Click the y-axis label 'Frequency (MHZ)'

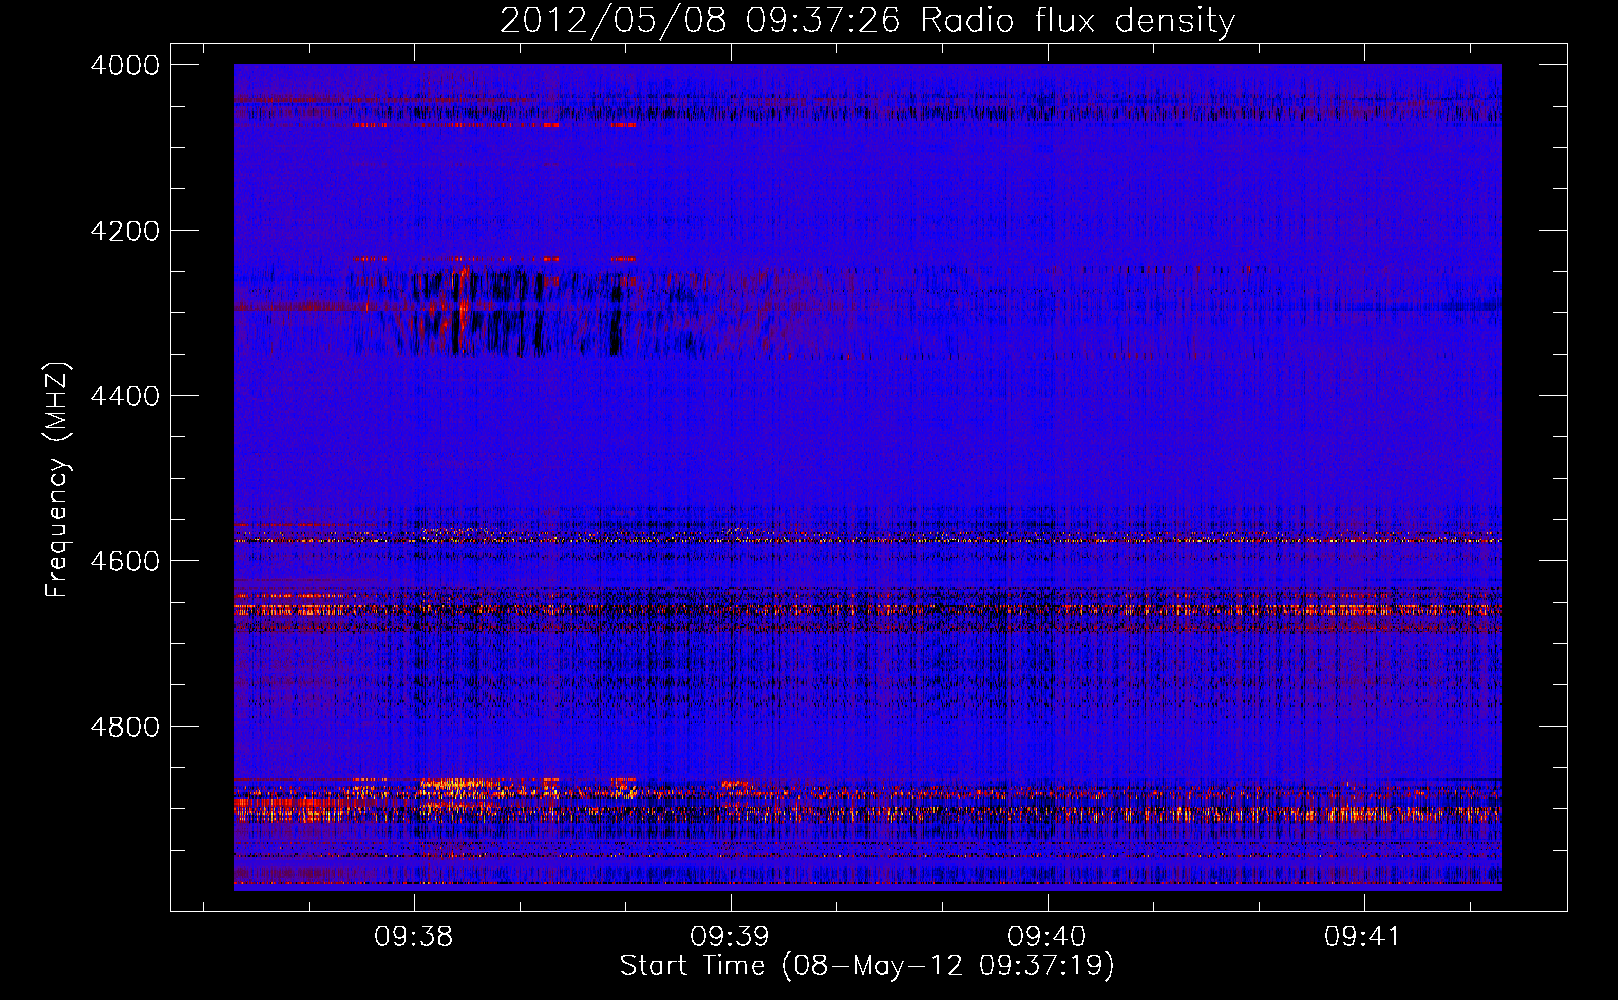58,480
